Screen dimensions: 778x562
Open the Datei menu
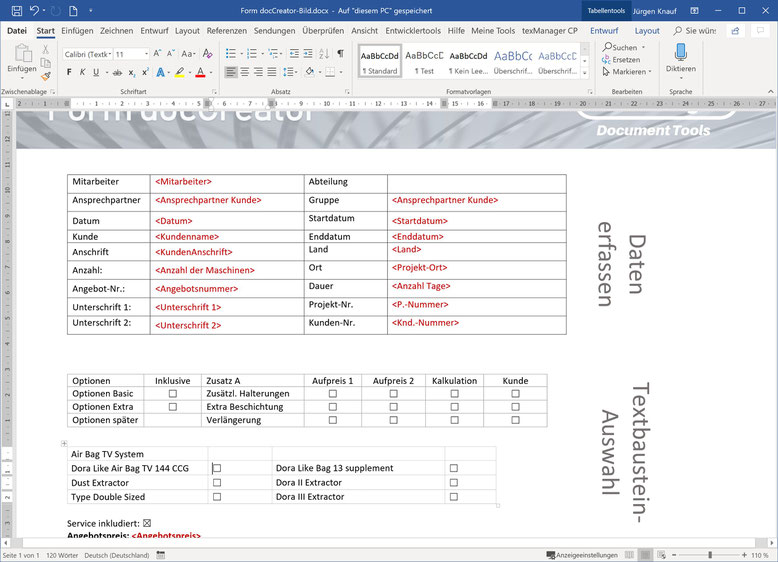17,31
